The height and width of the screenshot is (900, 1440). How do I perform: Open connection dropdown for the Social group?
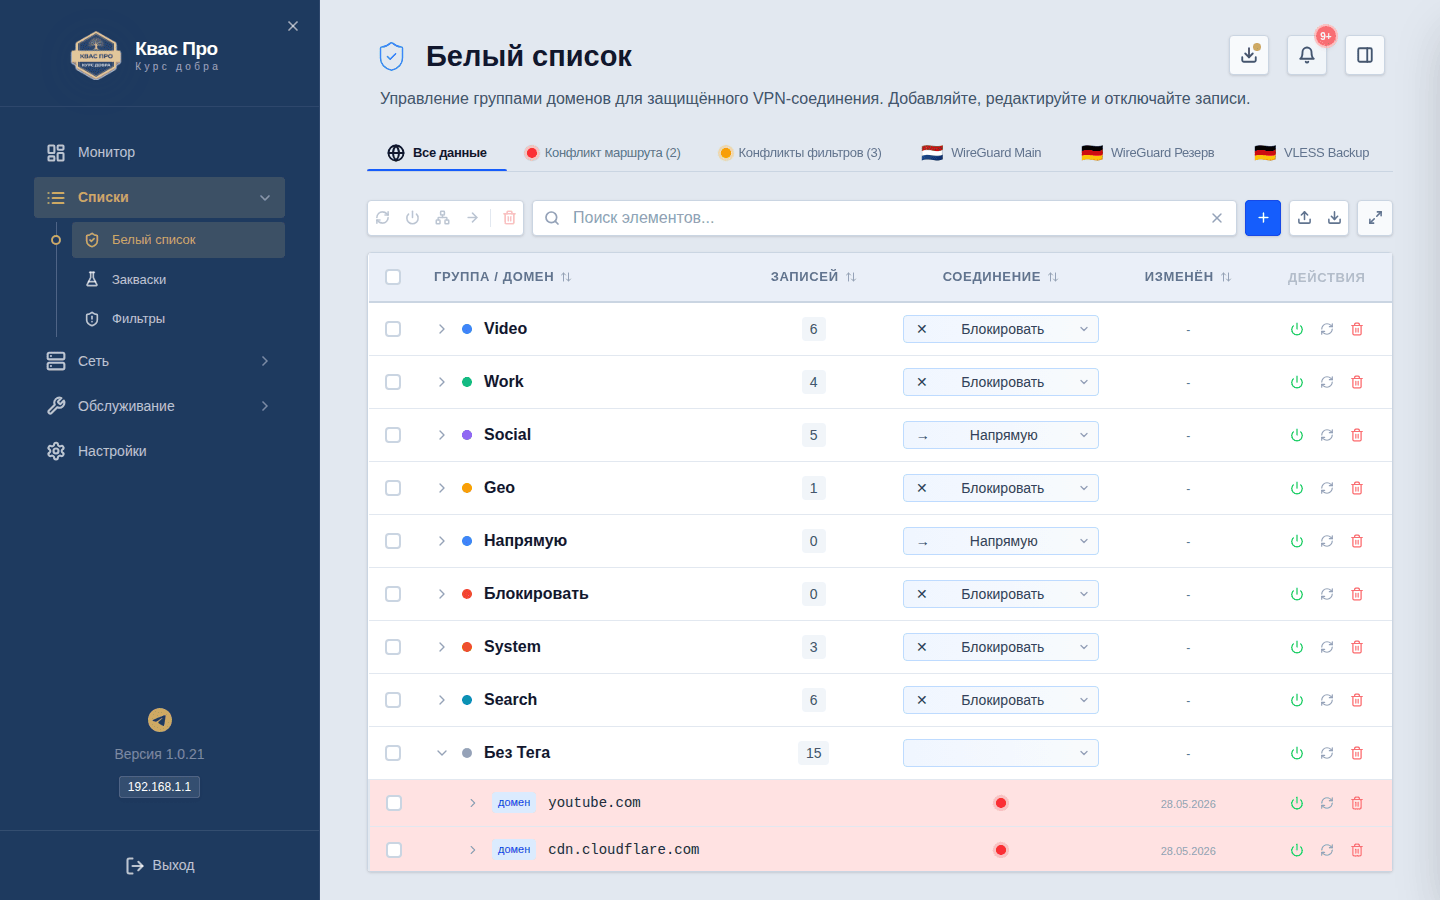(x=1001, y=435)
